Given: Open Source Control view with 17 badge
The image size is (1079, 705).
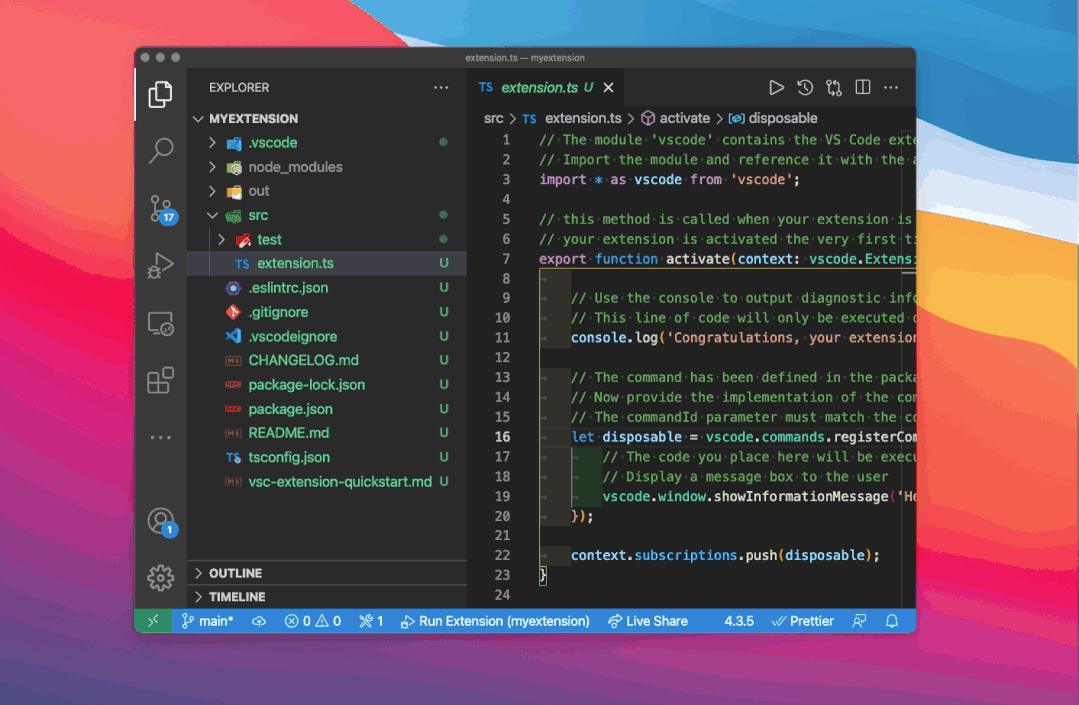Looking at the screenshot, I should (162, 208).
